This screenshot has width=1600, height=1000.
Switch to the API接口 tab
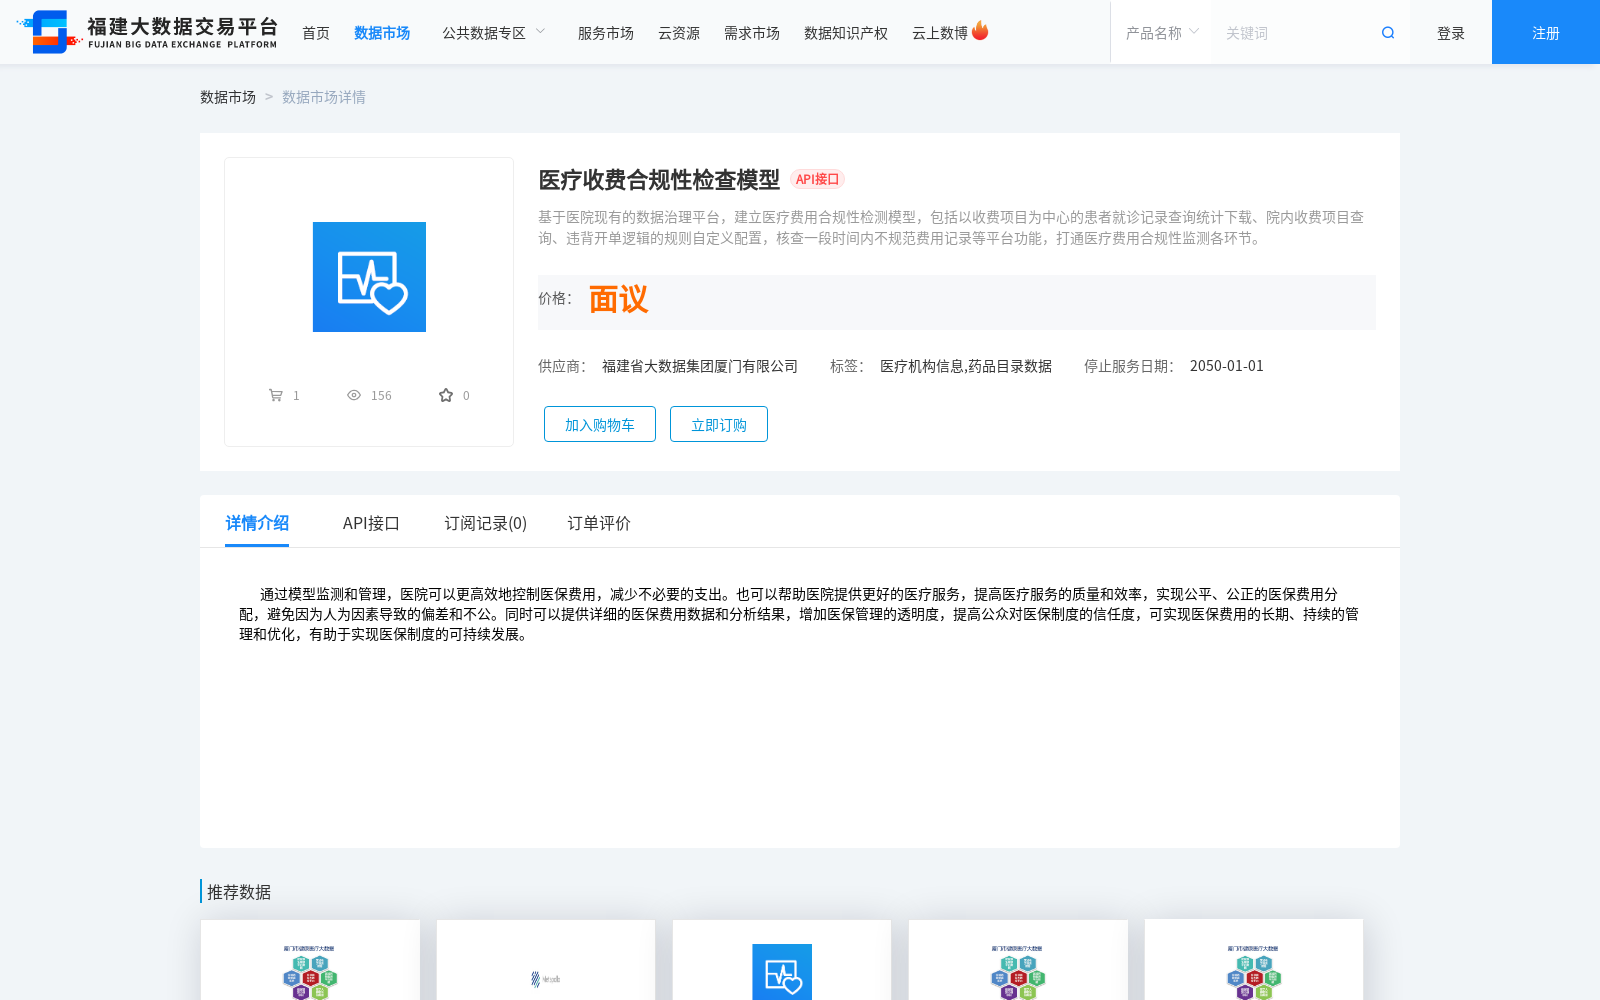click(x=371, y=523)
